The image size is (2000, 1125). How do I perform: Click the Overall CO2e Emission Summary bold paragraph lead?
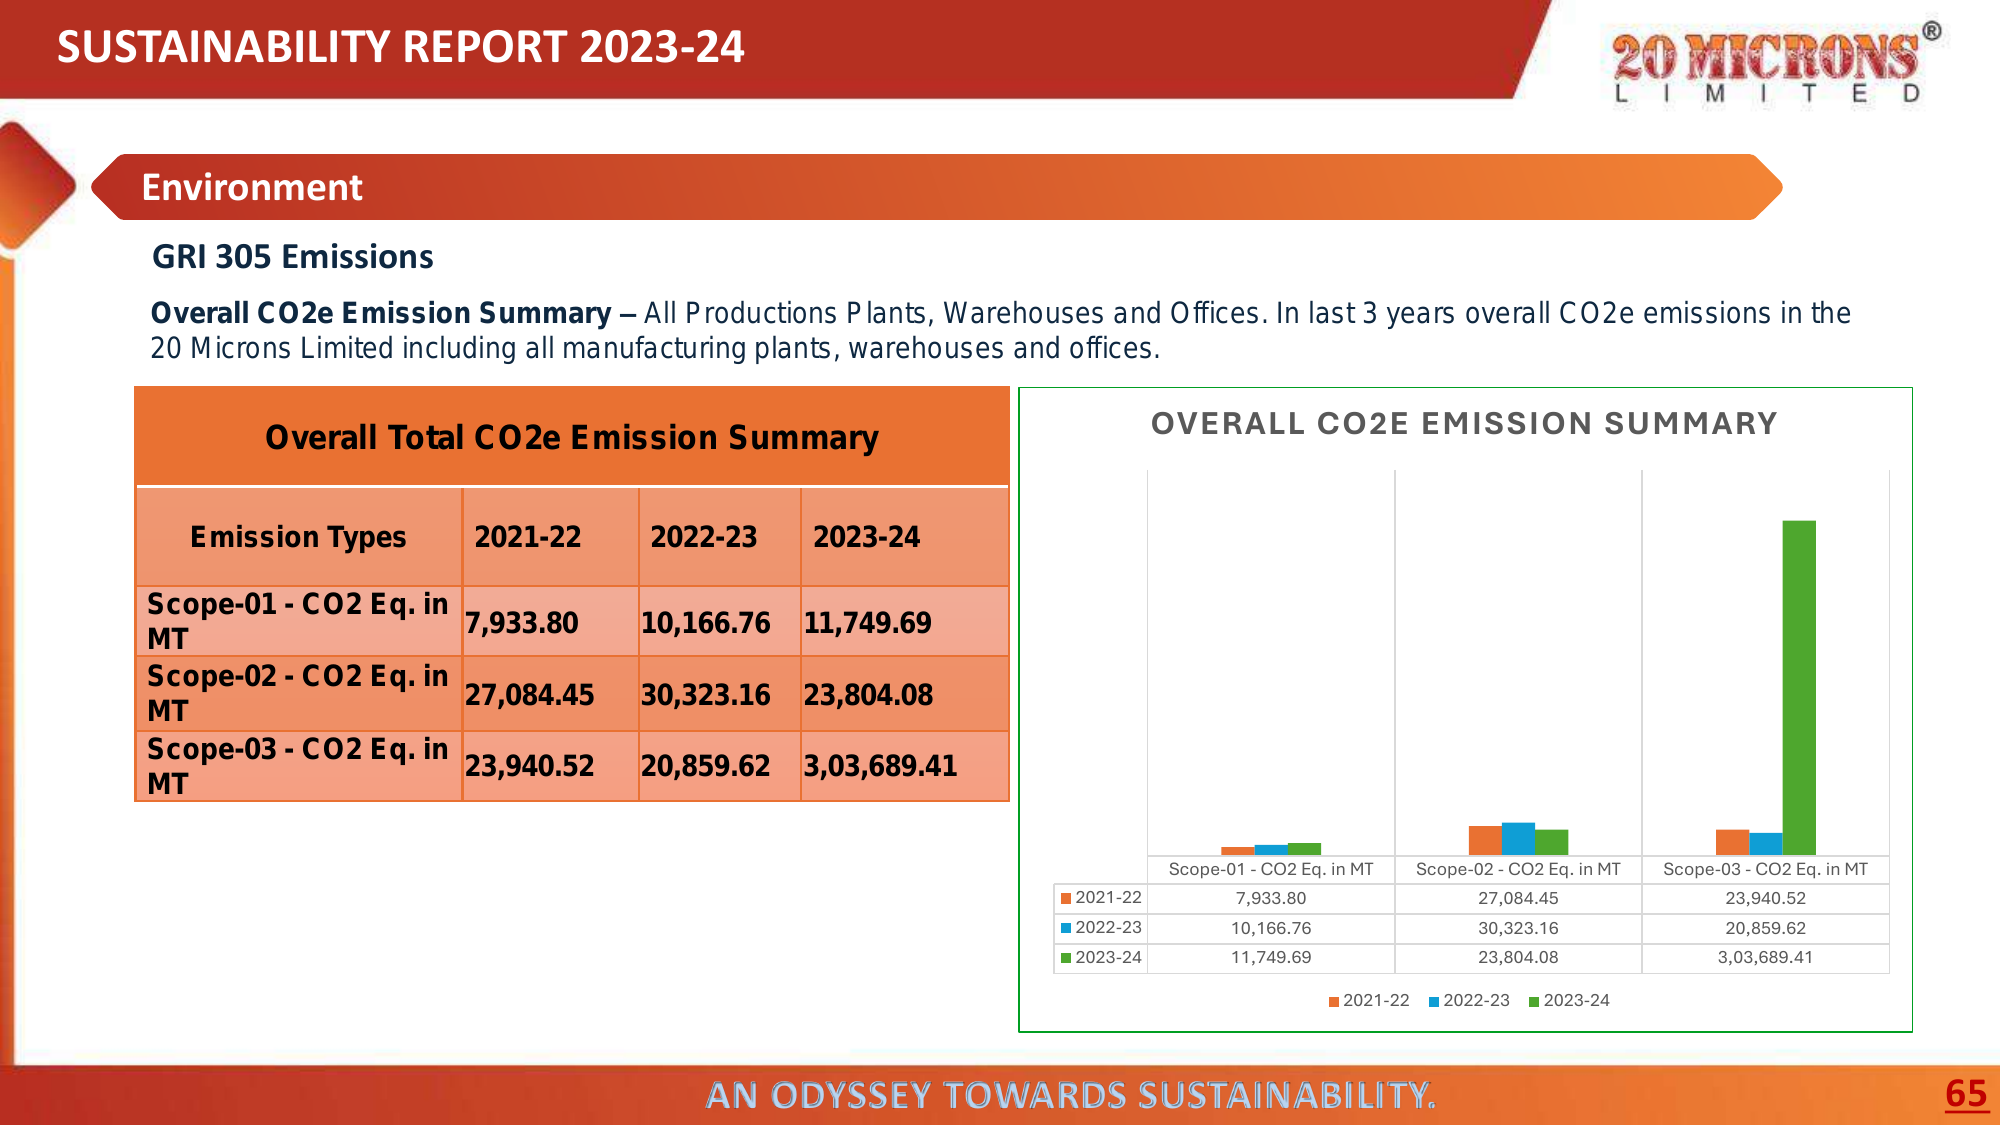coord(381,313)
